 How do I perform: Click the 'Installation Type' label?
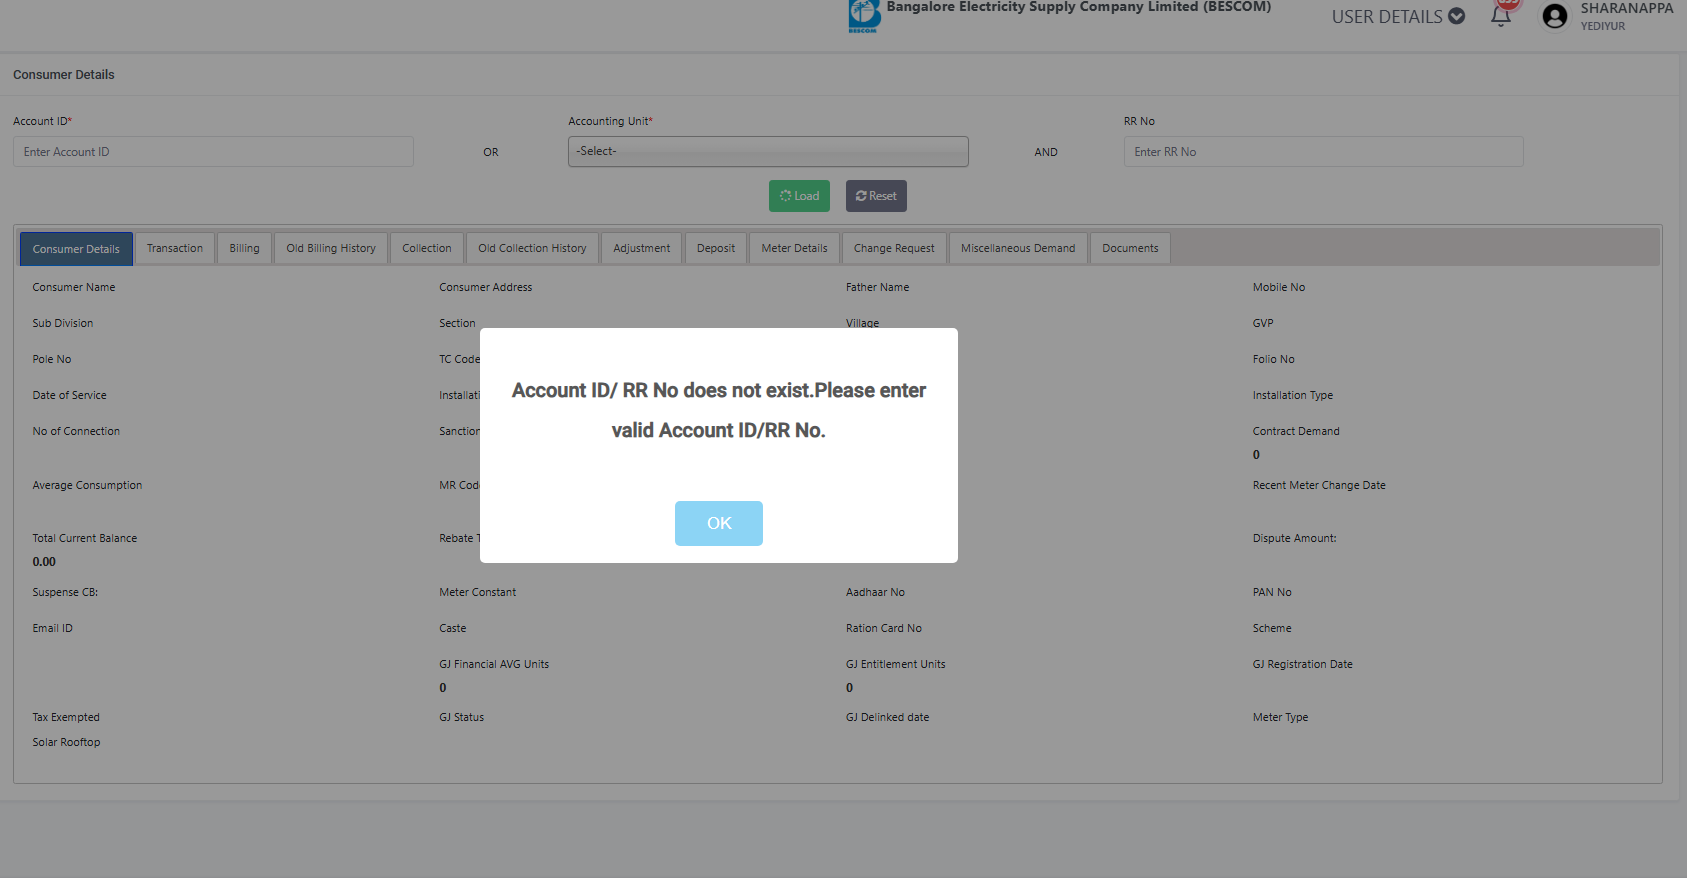pos(1293,395)
